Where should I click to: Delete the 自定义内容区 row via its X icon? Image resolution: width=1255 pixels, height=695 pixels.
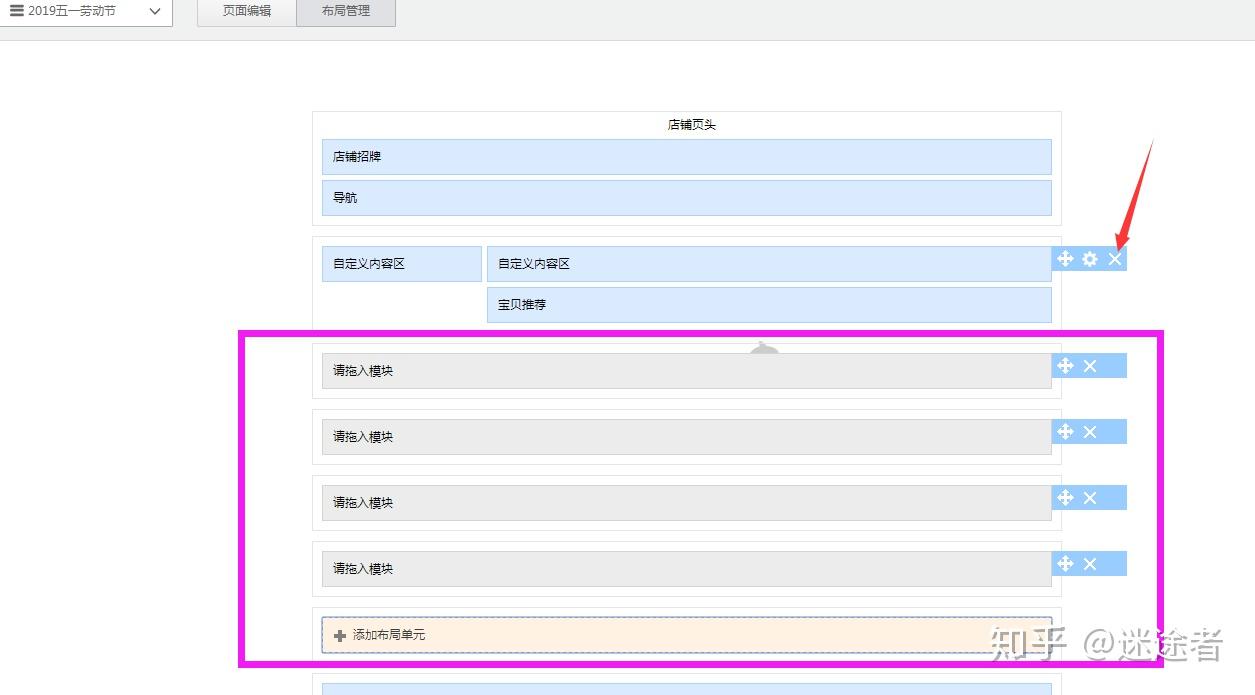1114,259
